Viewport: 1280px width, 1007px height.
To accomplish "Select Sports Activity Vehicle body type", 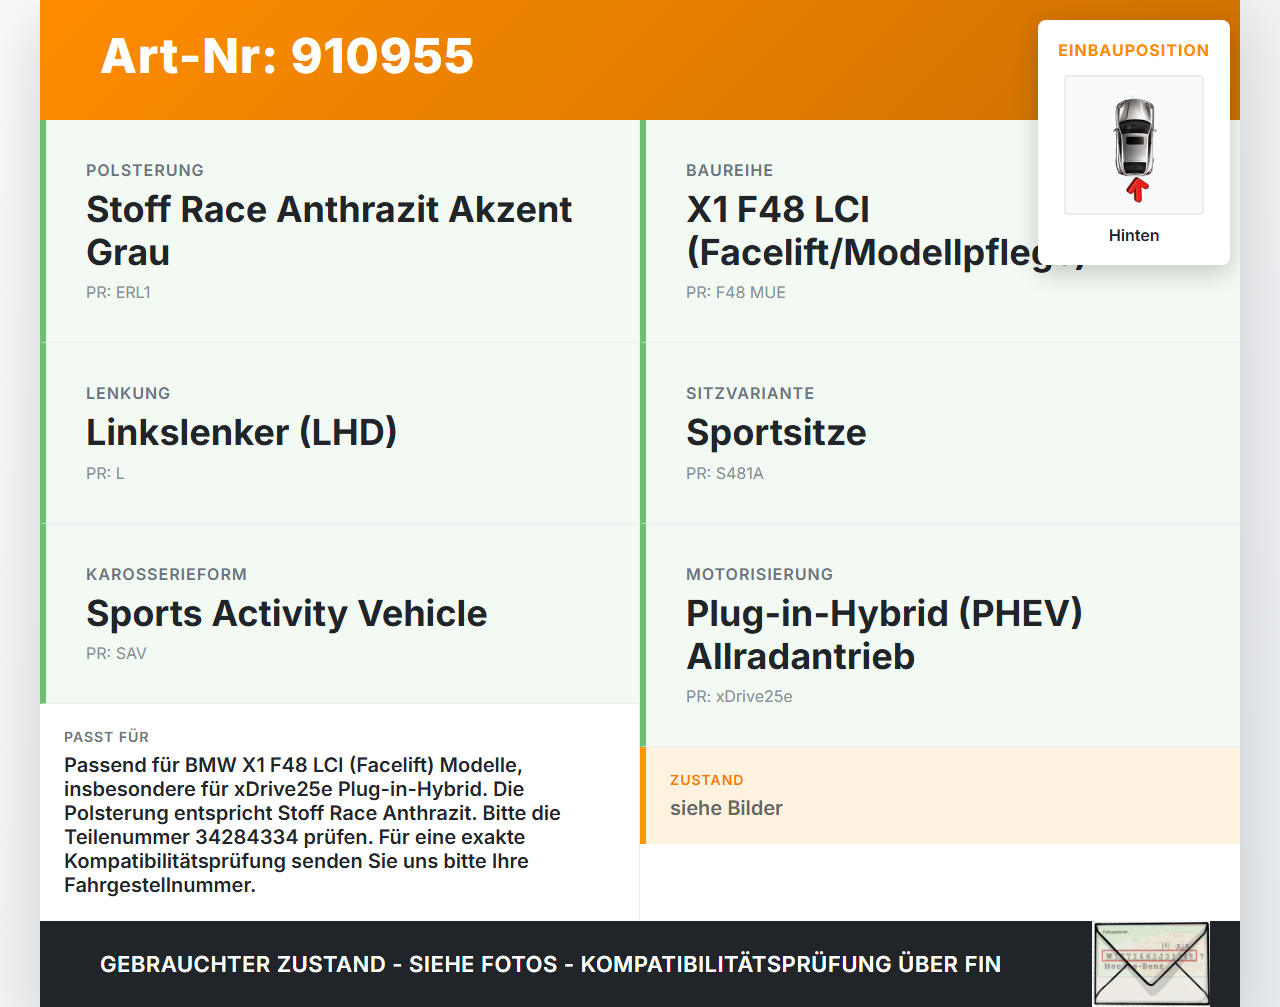I will 287,613.
